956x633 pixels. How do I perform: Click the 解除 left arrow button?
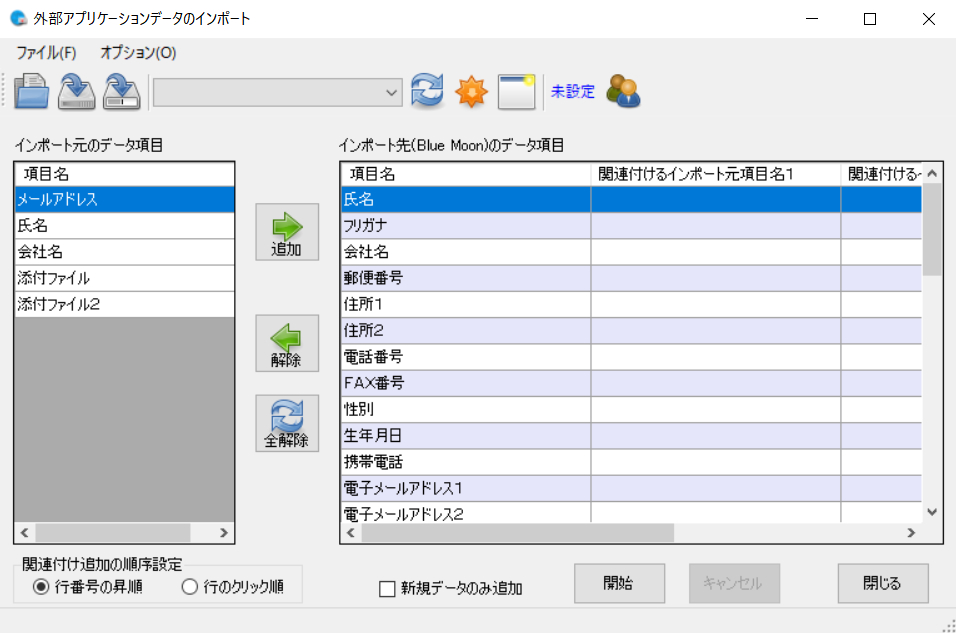pos(287,343)
